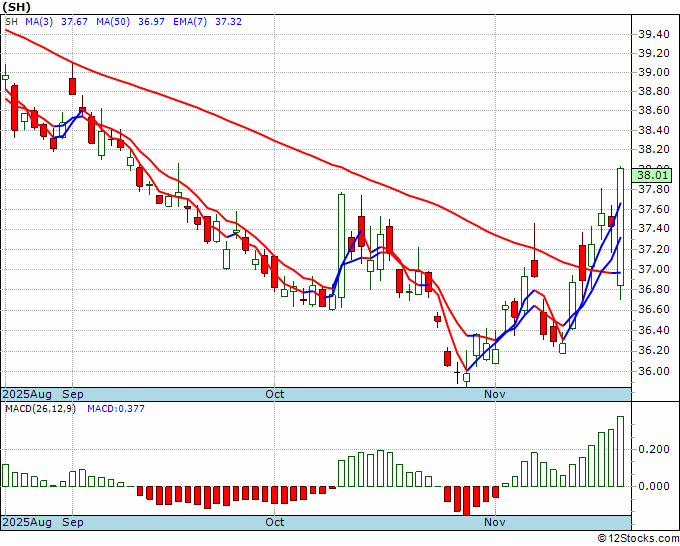Click the 37.40 price axis label
Image resolution: width=680 pixels, height=546 pixels.
(654, 229)
